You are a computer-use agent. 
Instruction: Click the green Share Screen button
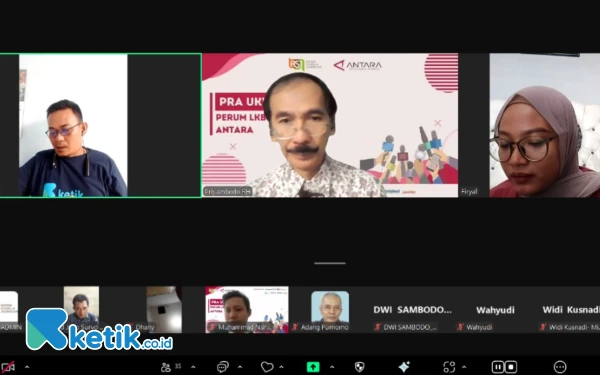click(313, 367)
